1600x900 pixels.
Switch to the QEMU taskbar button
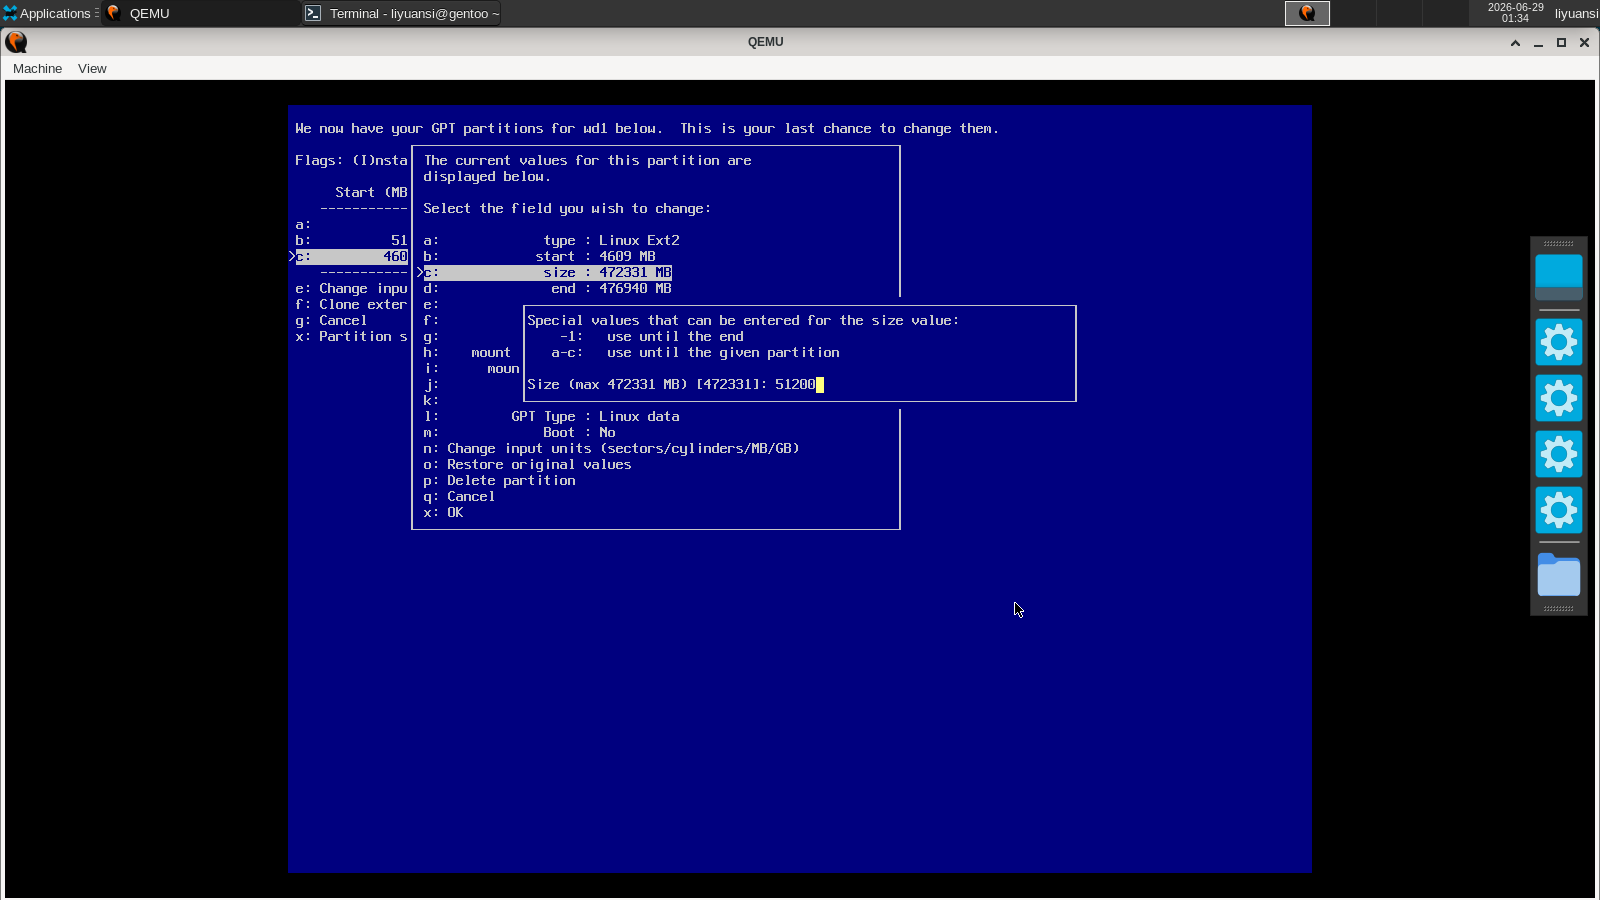[x=200, y=13]
